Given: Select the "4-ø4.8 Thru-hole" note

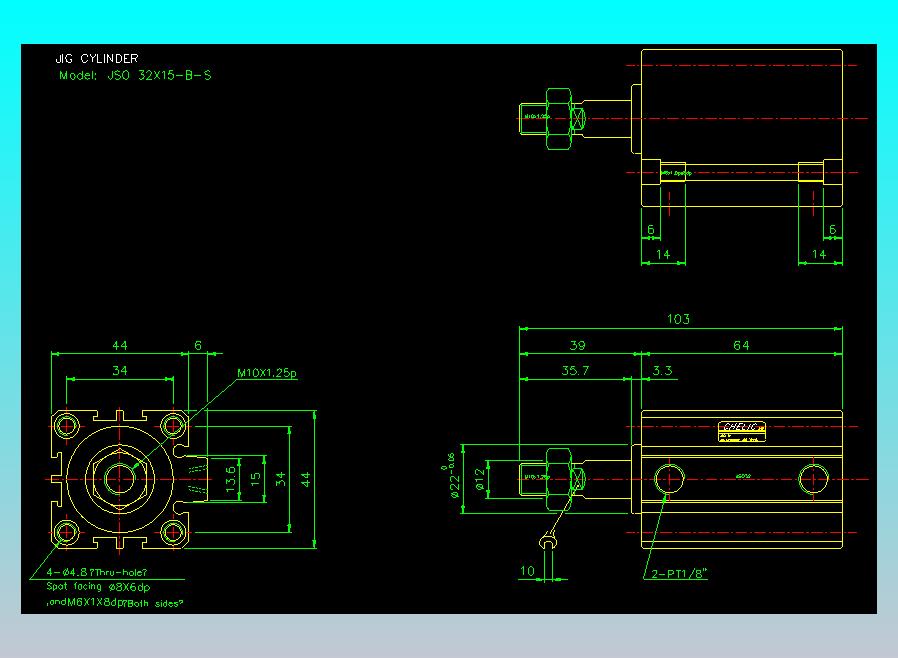Looking at the screenshot, I should tap(97, 572).
